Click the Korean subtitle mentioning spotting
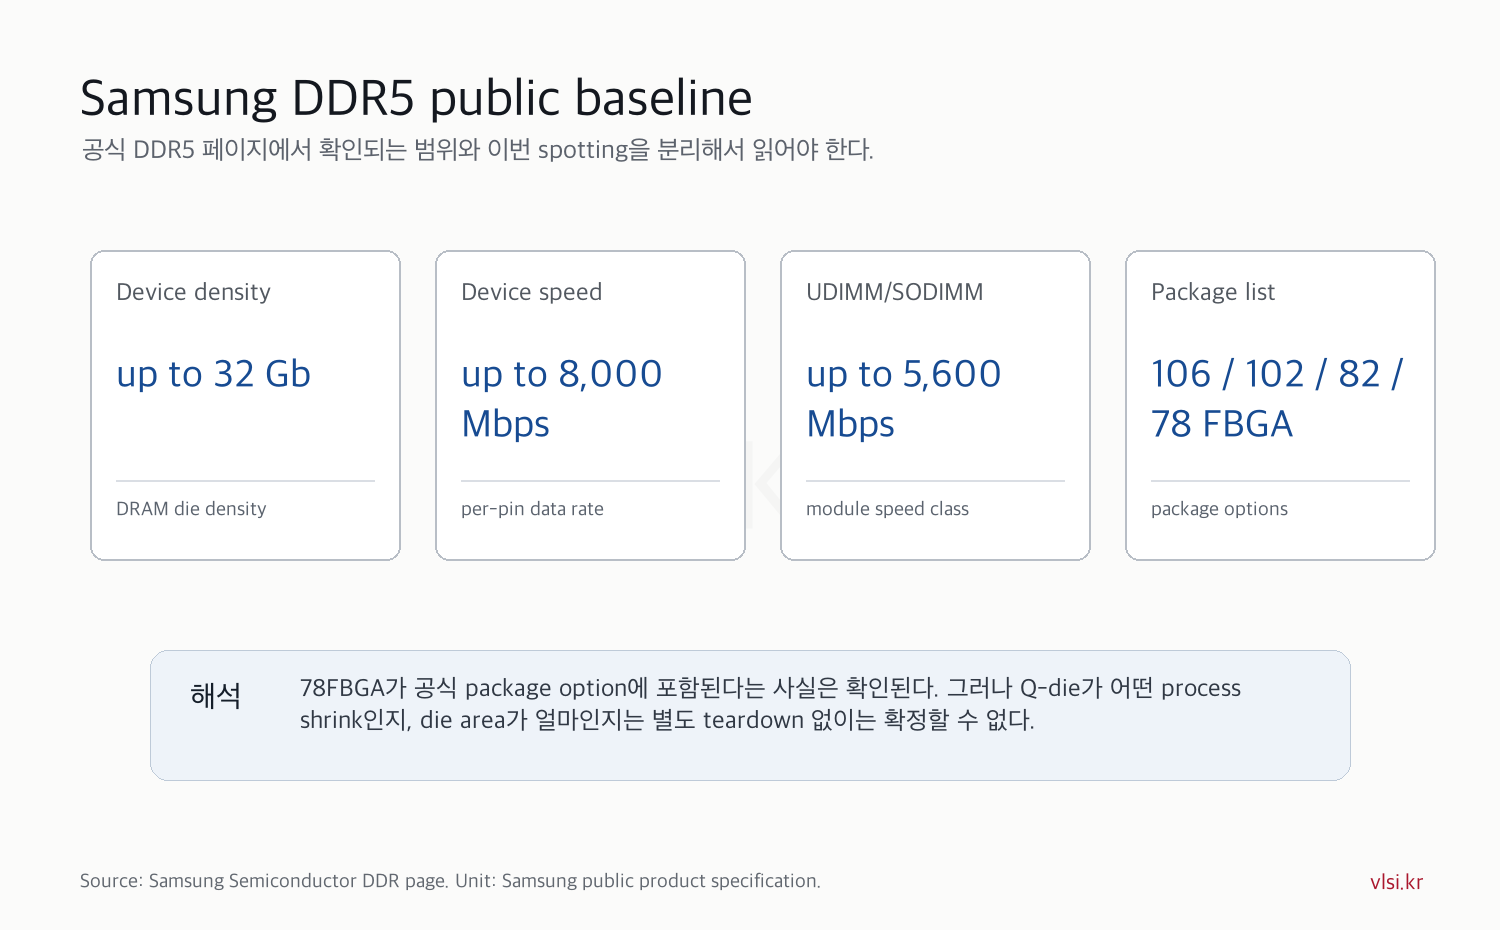Screen dimensions: 1500x930 477,150
